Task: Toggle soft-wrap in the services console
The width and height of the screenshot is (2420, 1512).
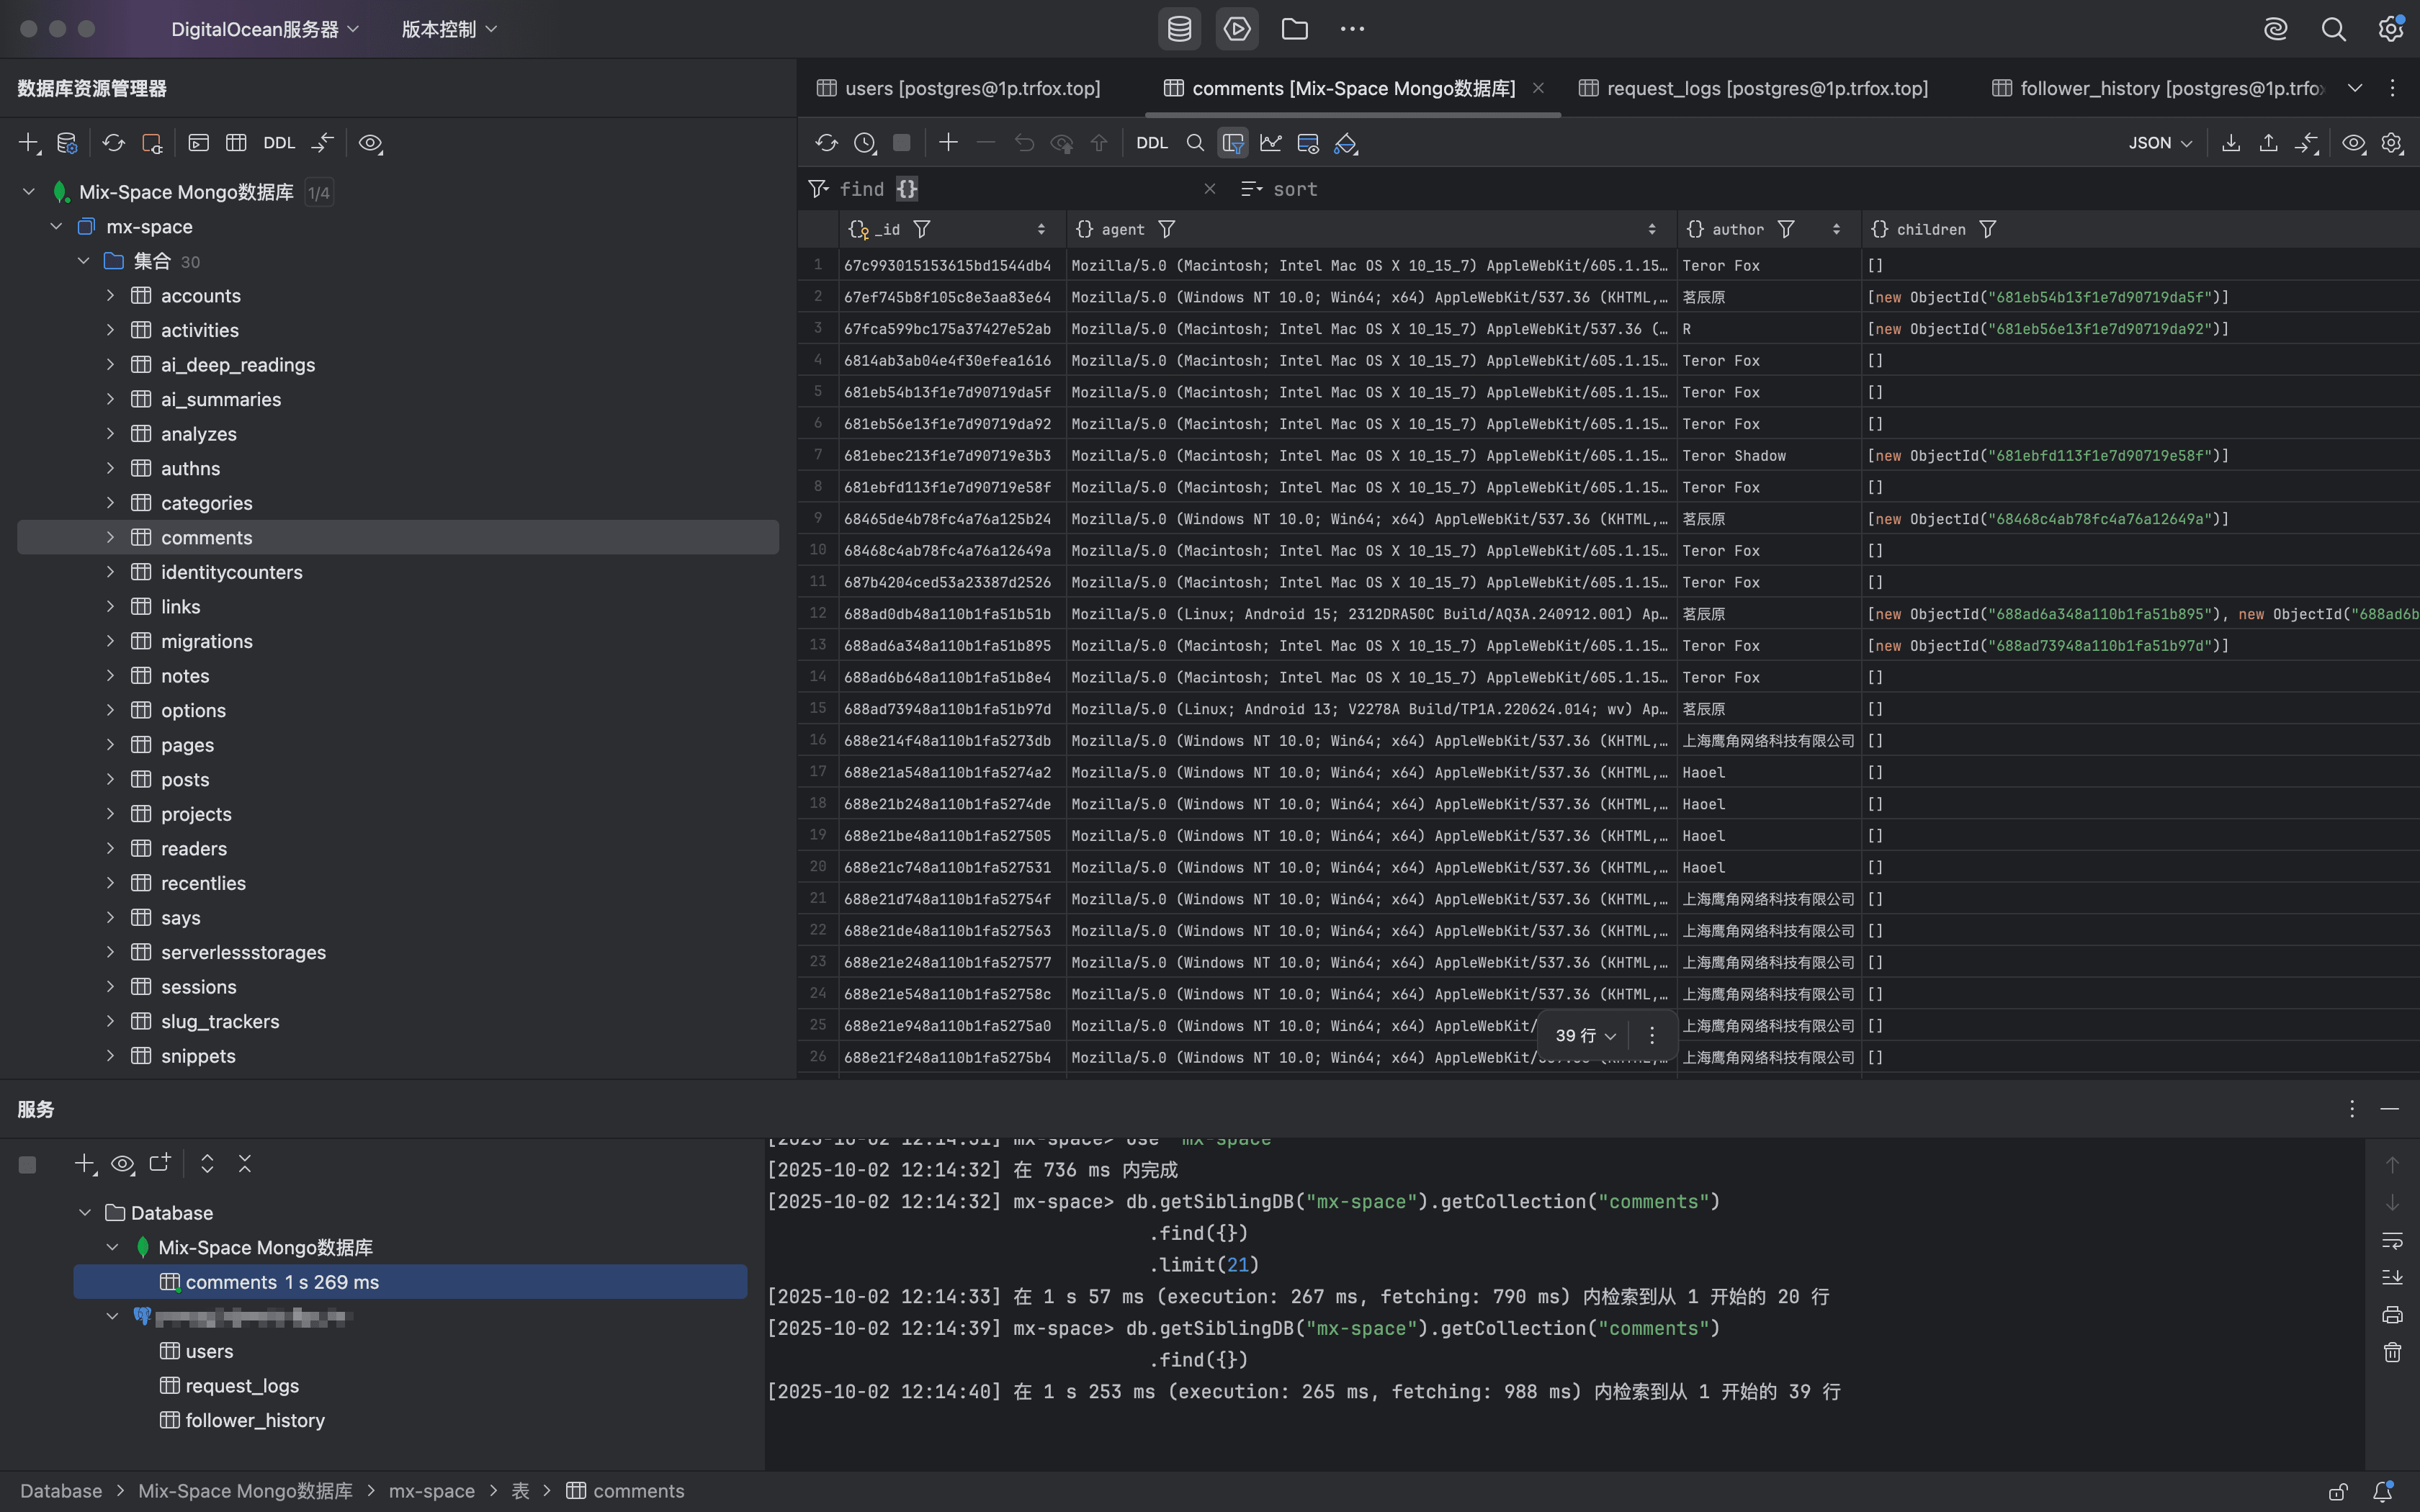Action: [2391, 1240]
